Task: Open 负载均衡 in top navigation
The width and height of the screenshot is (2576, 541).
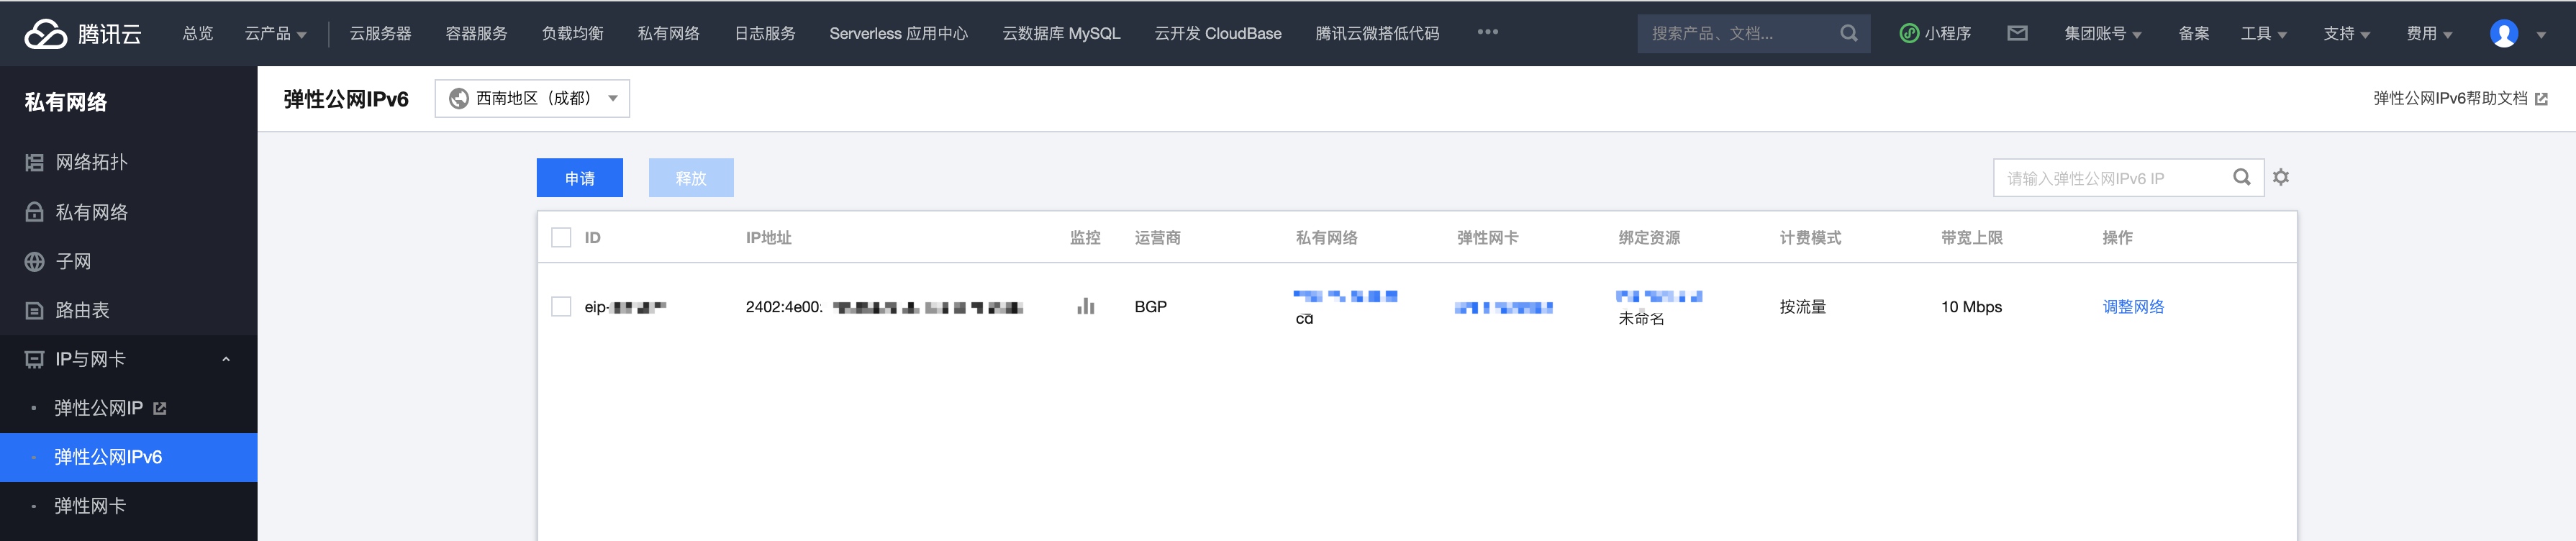Action: tap(573, 33)
